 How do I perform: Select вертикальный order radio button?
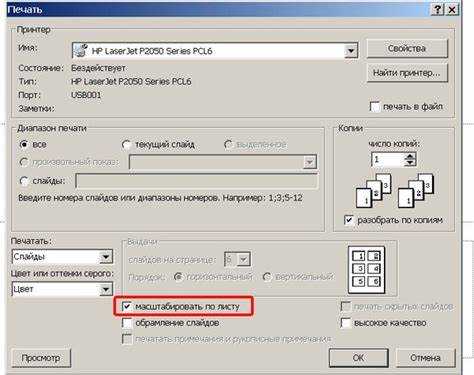267,277
